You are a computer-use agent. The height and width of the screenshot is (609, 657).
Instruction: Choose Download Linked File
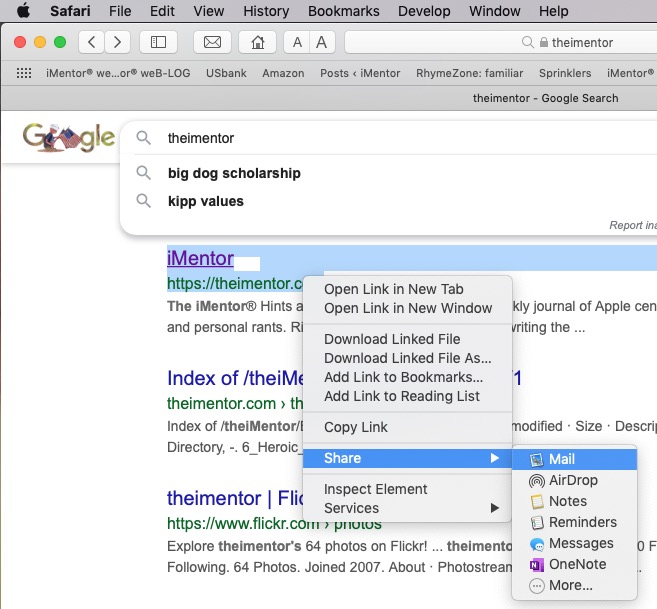(407, 339)
